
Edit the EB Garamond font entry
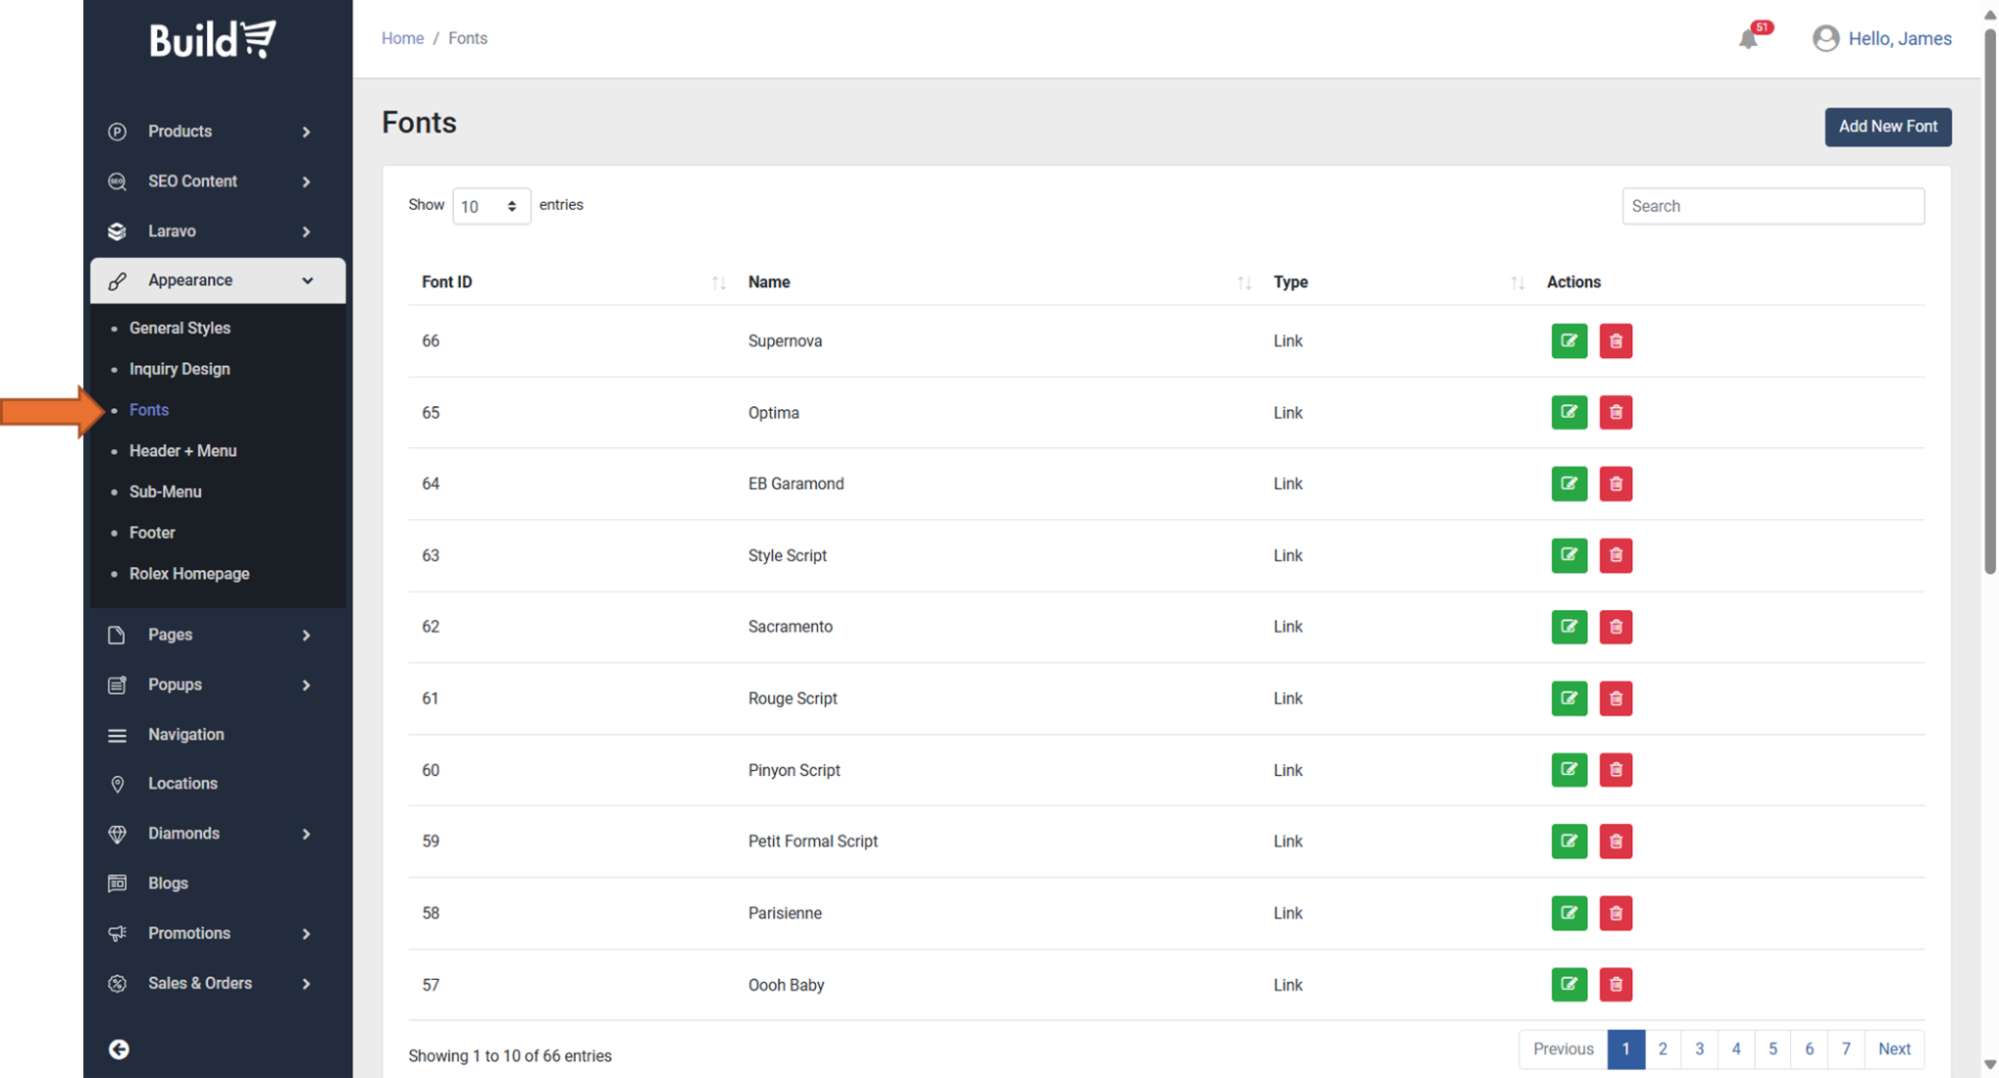coord(1569,484)
